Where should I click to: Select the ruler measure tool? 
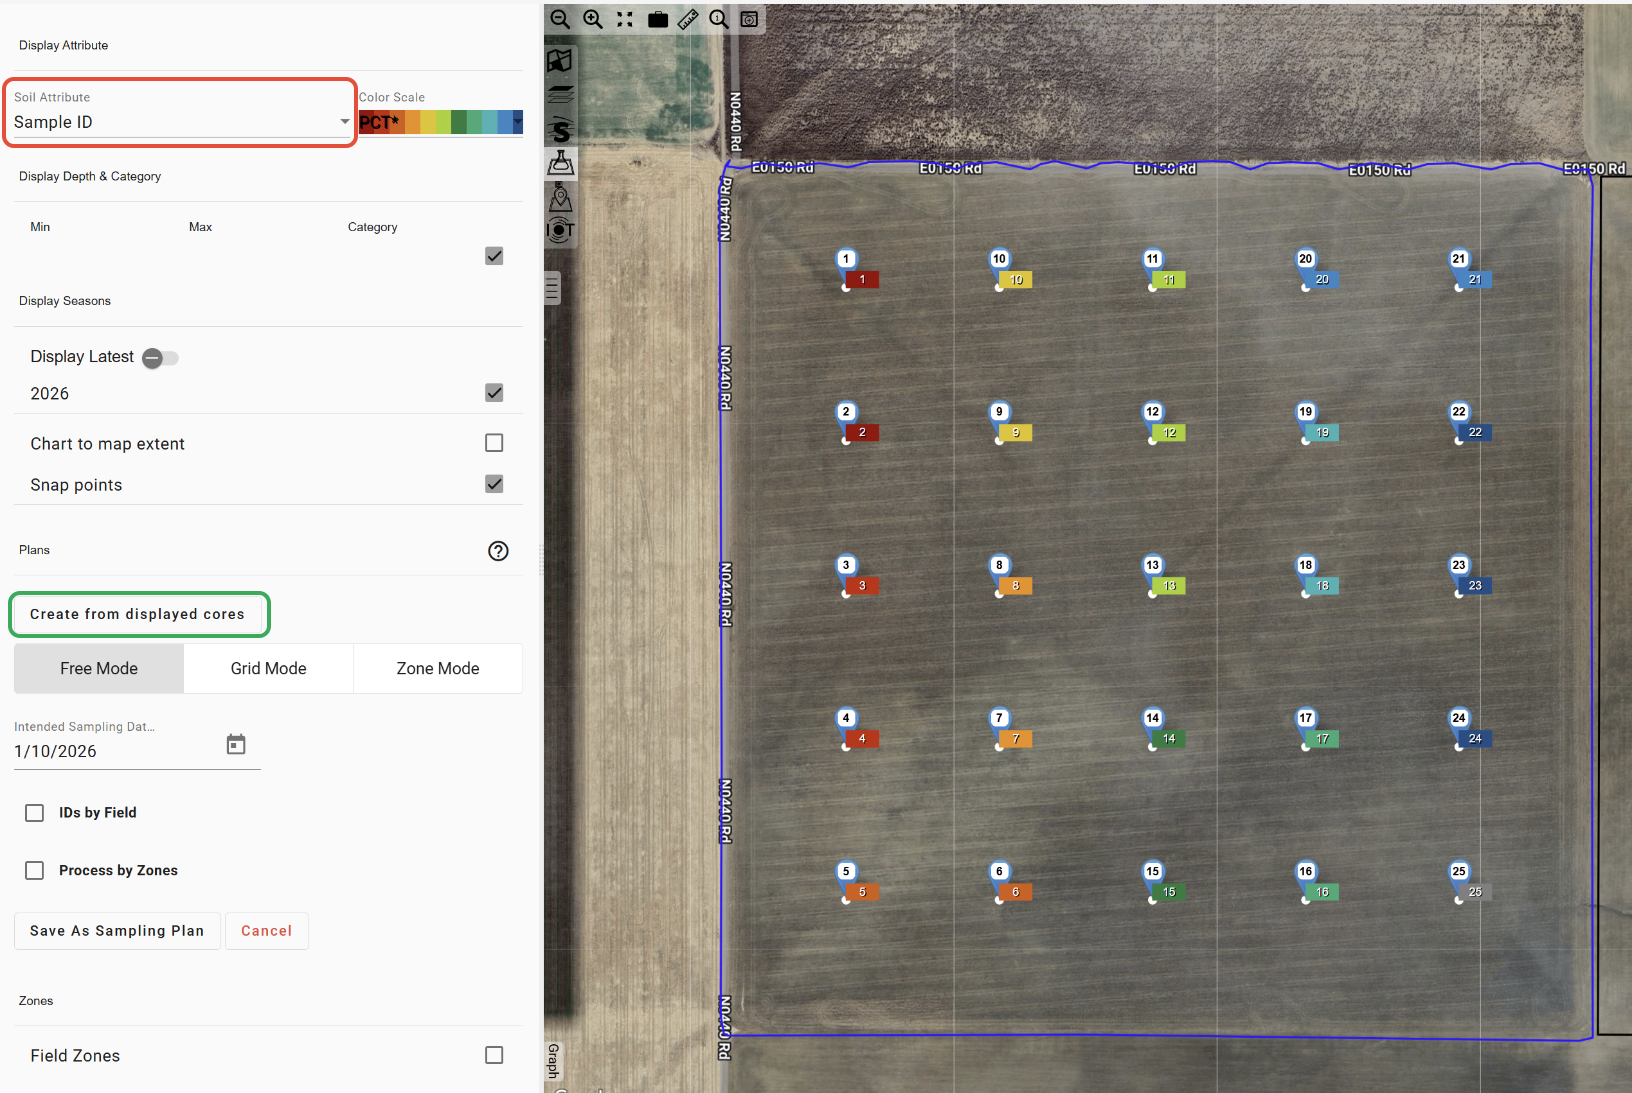pyautogui.click(x=688, y=19)
